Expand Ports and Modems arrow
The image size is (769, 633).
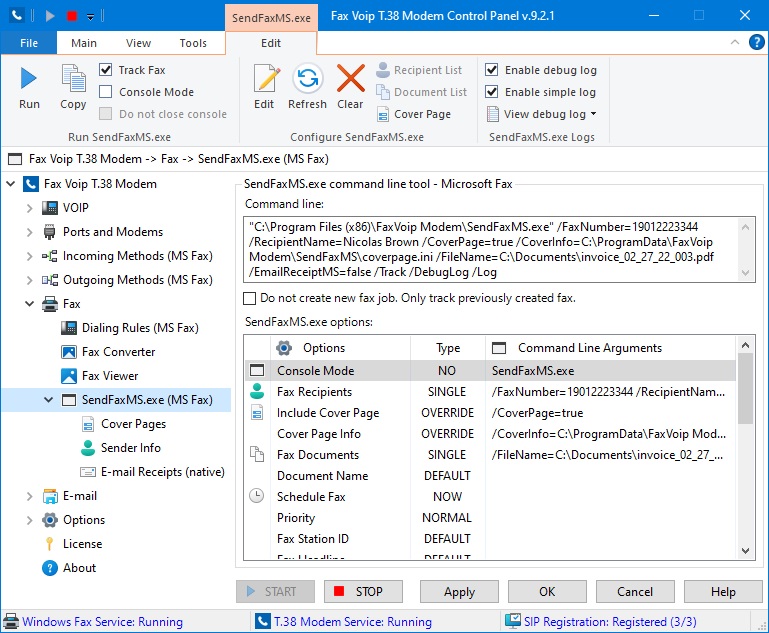point(29,232)
